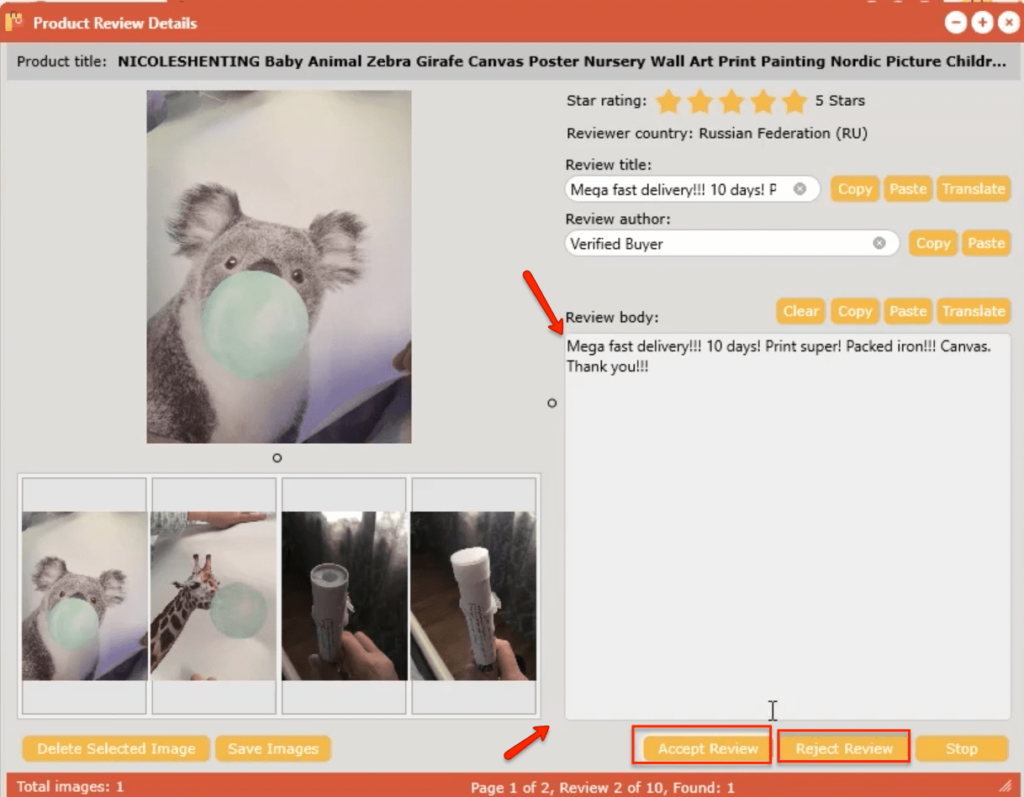Click the large koala preview image
This screenshot has width=1024, height=797.
click(x=279, y=267)
